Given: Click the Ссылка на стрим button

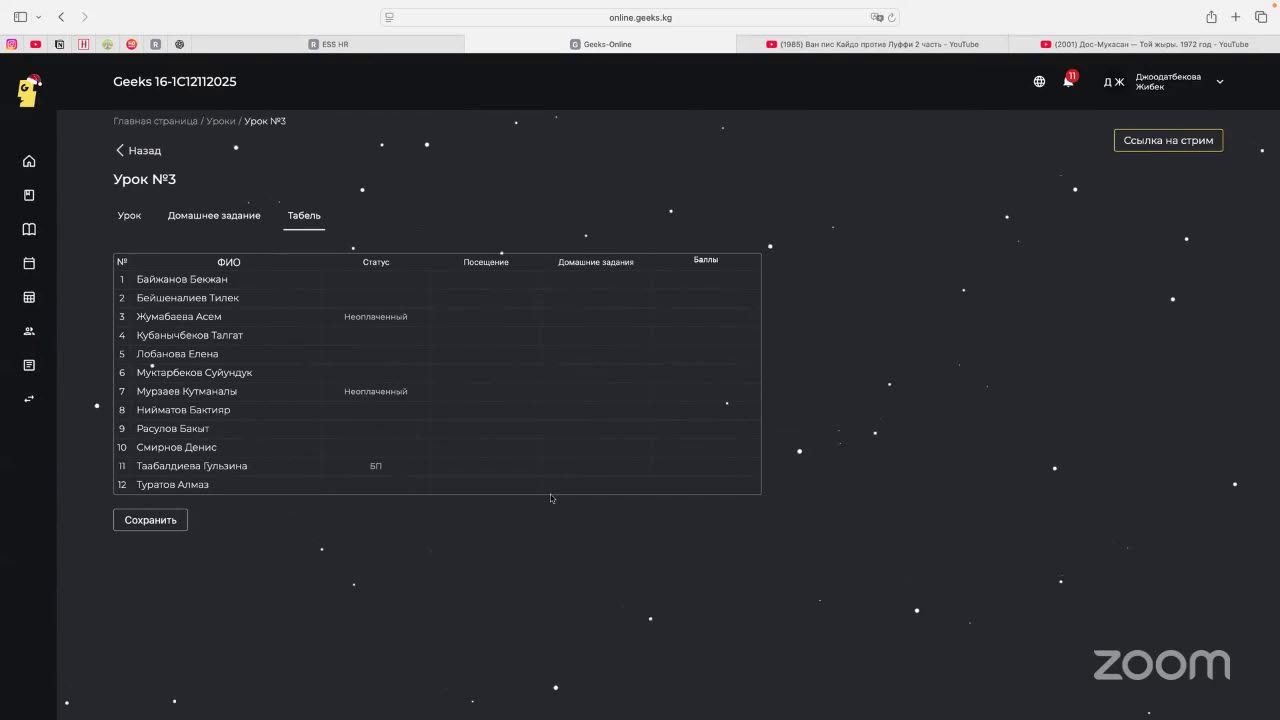Looking at the screenshot, I should click(1168, 140).
